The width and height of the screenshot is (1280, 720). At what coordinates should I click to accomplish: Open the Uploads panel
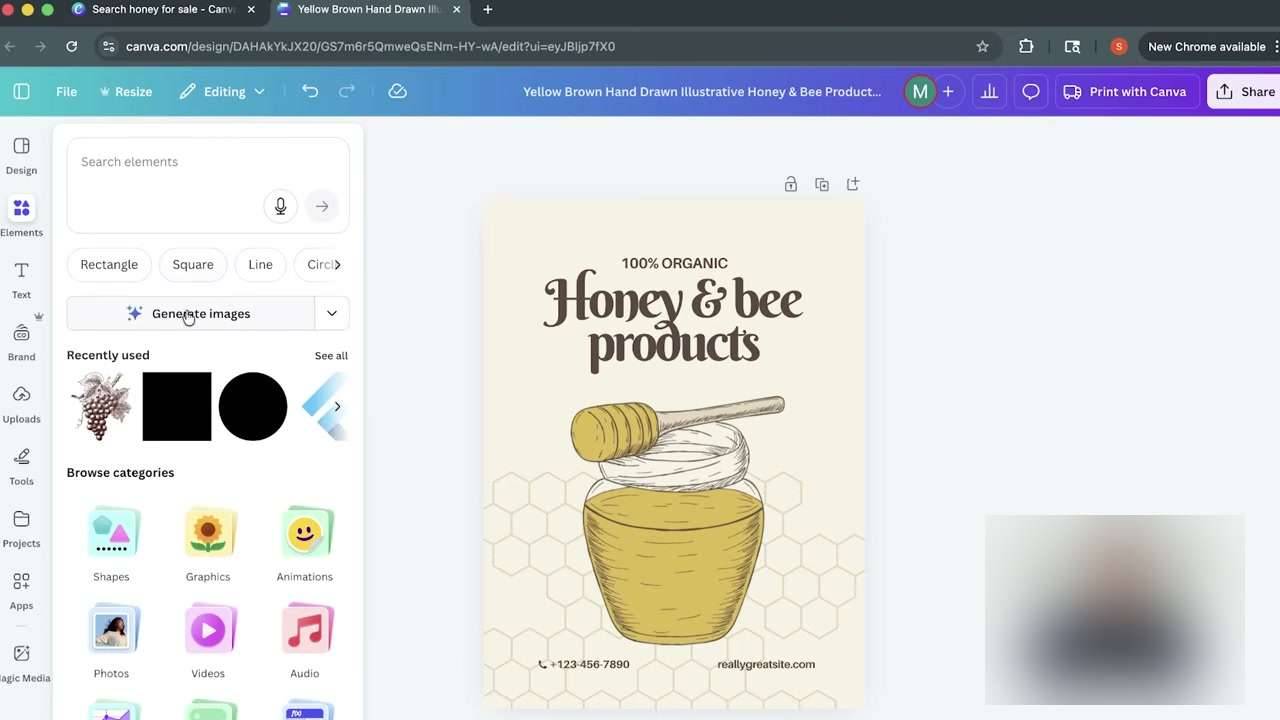21,404
